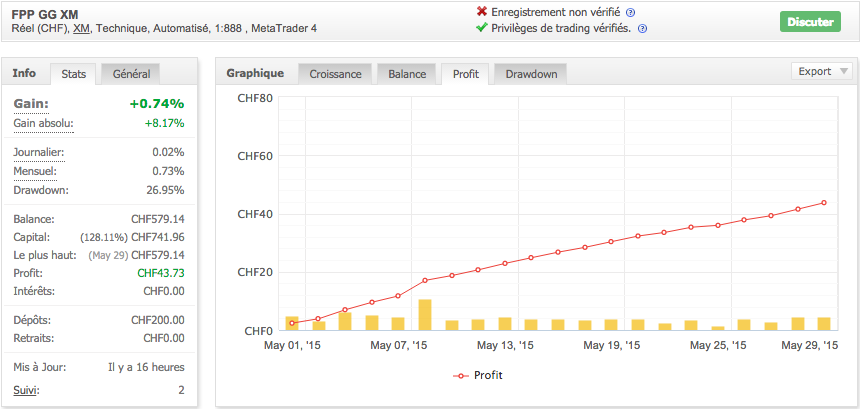Screen dimensions: 860x409
Task: Open the Info tab
Action: tap(25, 73)
